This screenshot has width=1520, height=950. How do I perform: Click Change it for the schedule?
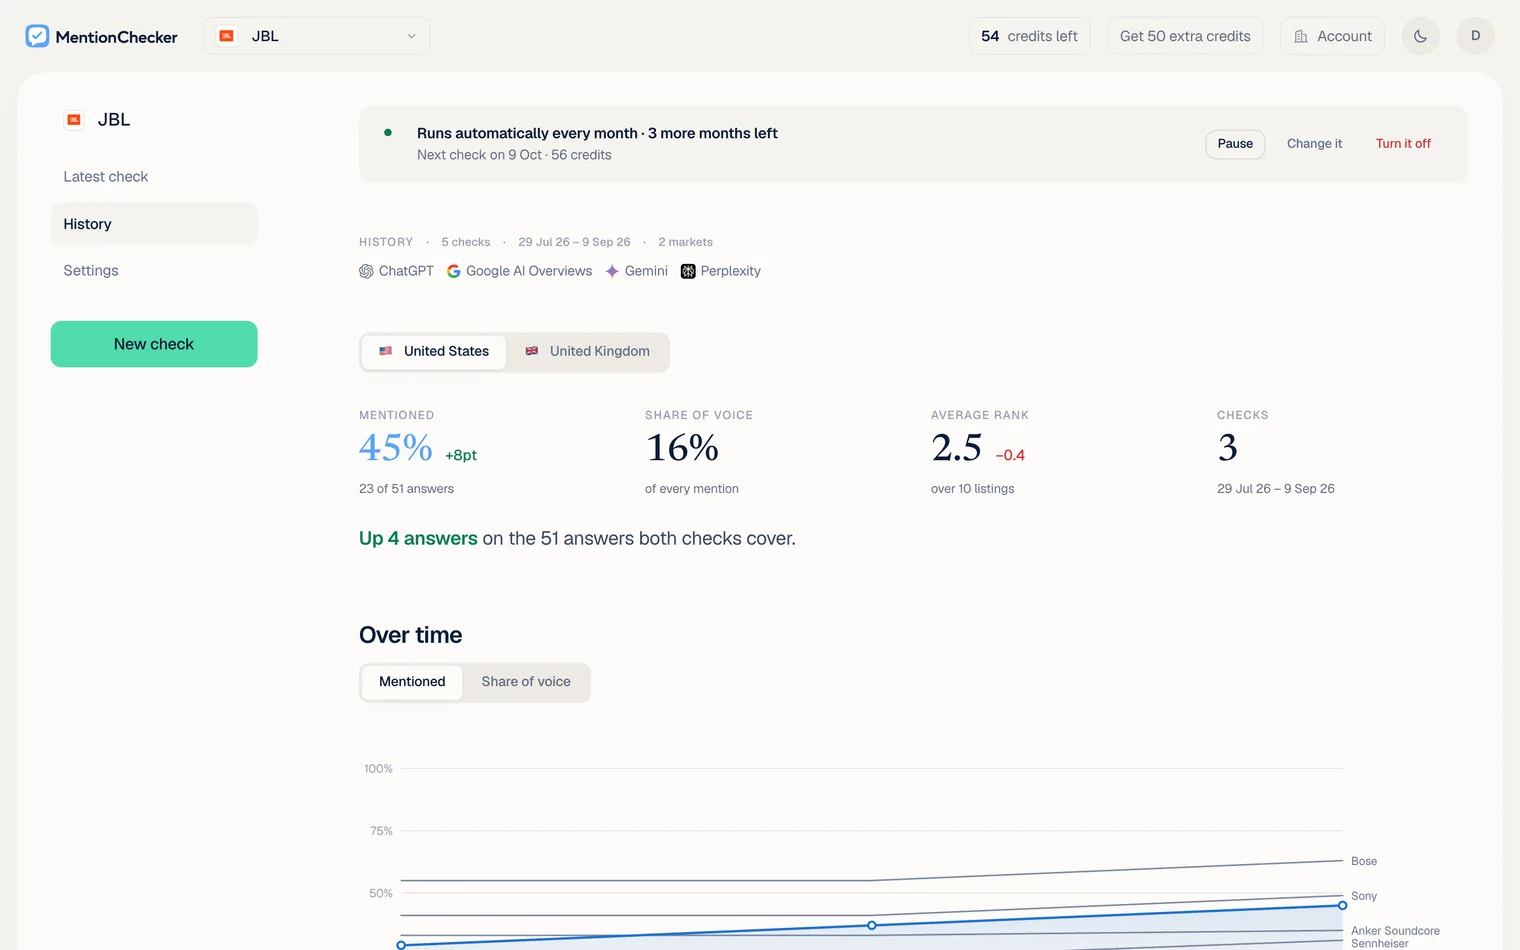1314,144
